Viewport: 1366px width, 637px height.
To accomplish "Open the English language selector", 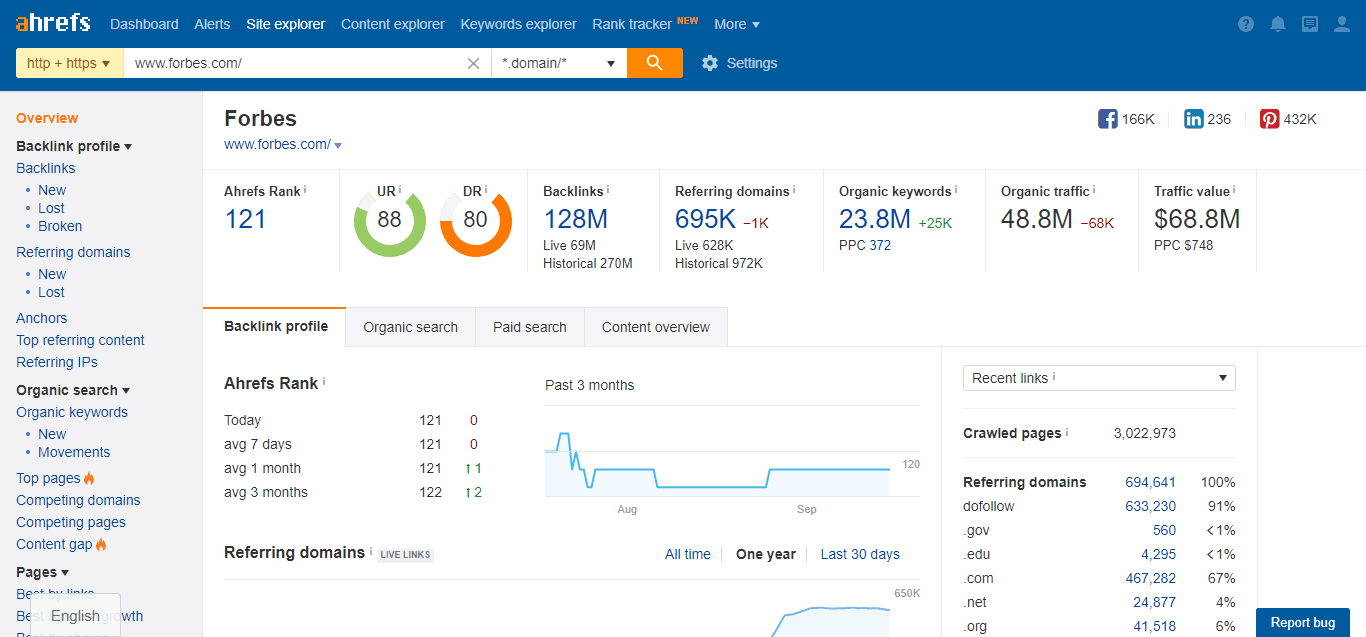I will (x=76, y=615).
